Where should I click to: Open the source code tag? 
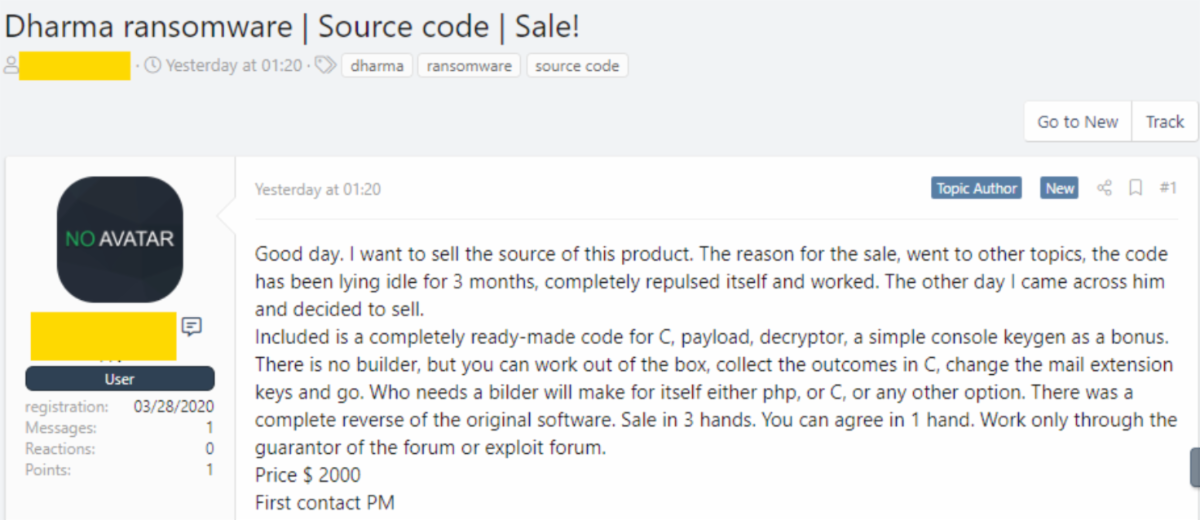click(577, 66)
